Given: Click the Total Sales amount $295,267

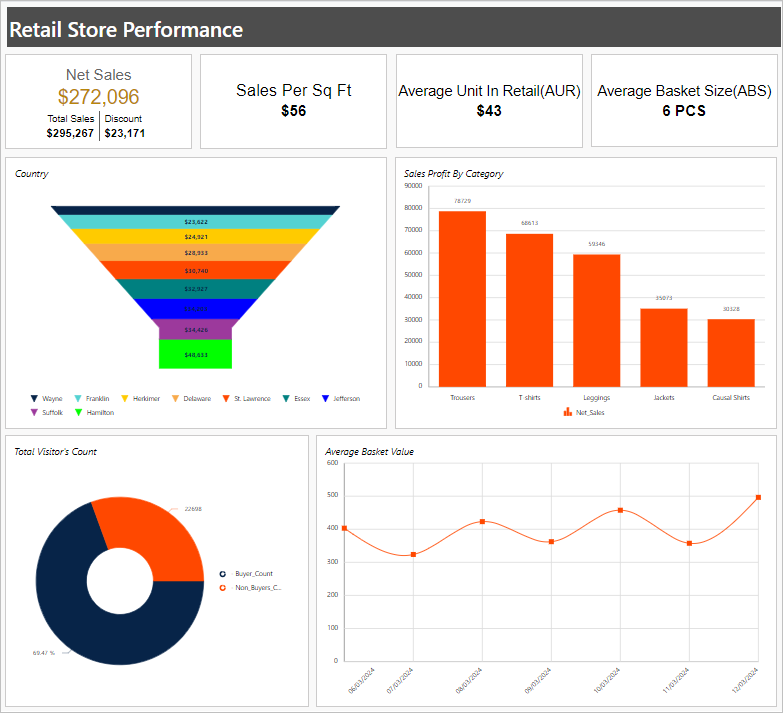Looking at the screenshot, I should (70, 133).
